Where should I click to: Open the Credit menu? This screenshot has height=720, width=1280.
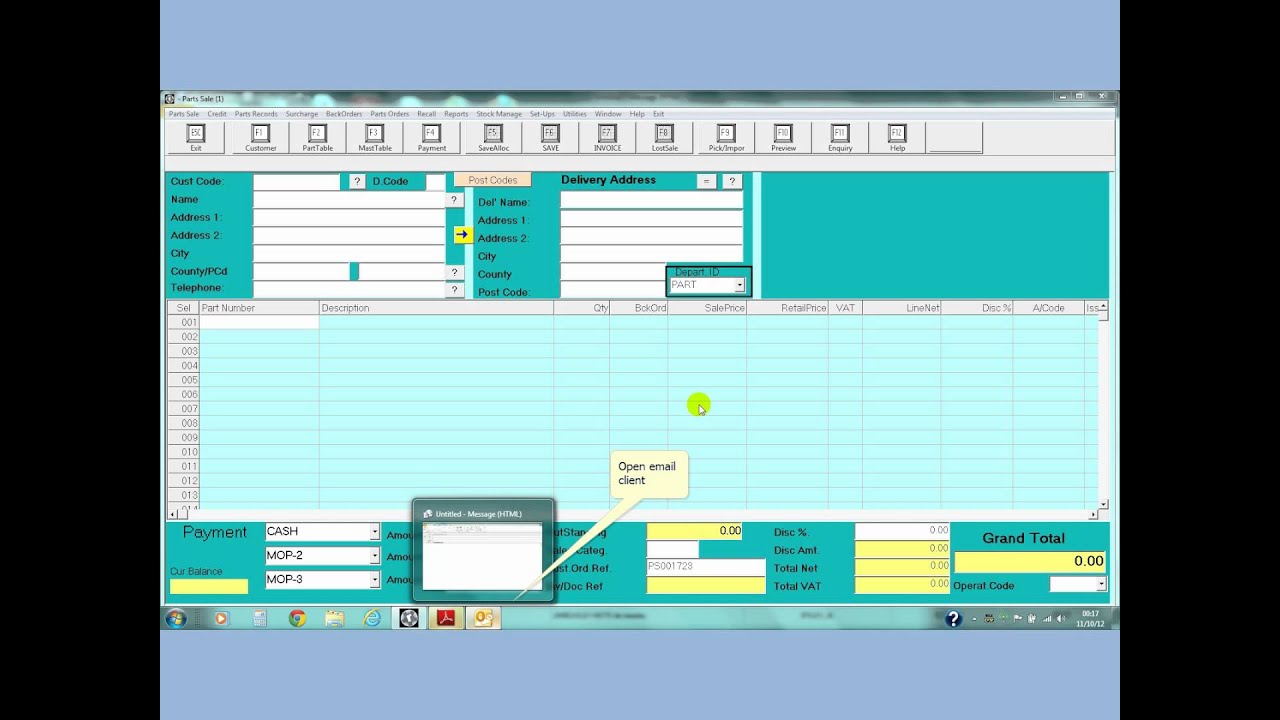point(217,114)
